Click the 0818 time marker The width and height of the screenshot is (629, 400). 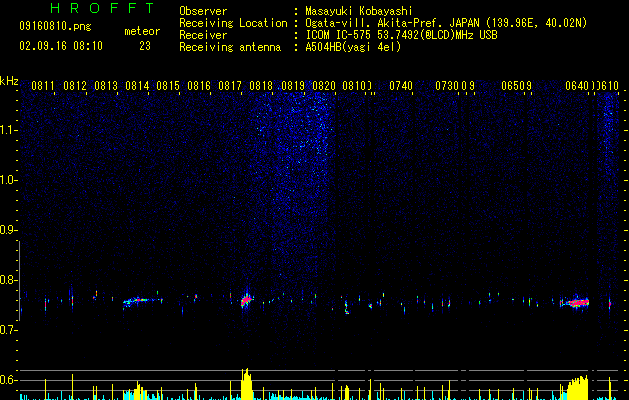261,86
